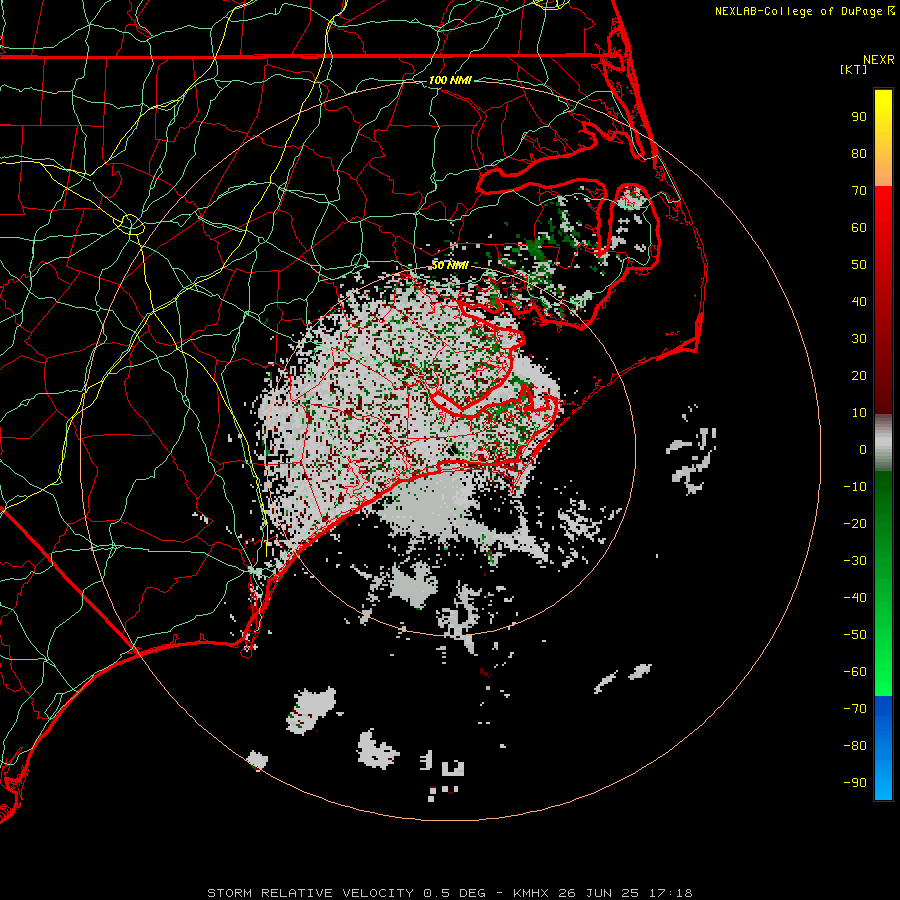The height and width of the screenshot is (900, 900).
Task: Pick the blue bottom segment of the color bar
Action: tap(883, 748)
